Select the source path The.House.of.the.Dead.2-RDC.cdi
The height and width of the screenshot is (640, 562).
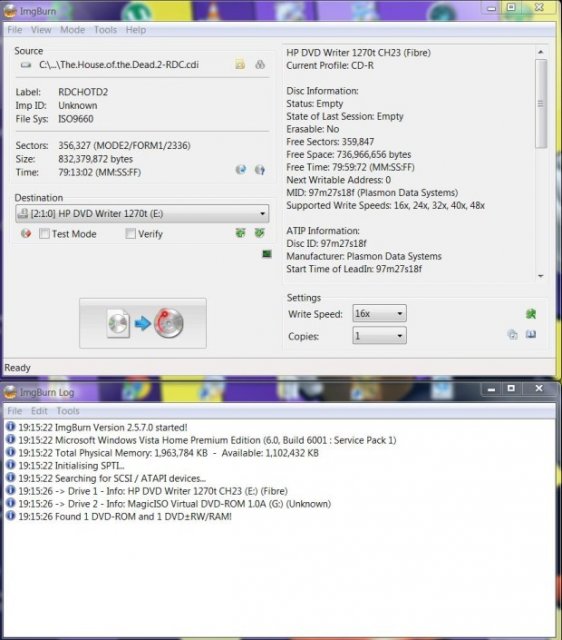point(119,64)
